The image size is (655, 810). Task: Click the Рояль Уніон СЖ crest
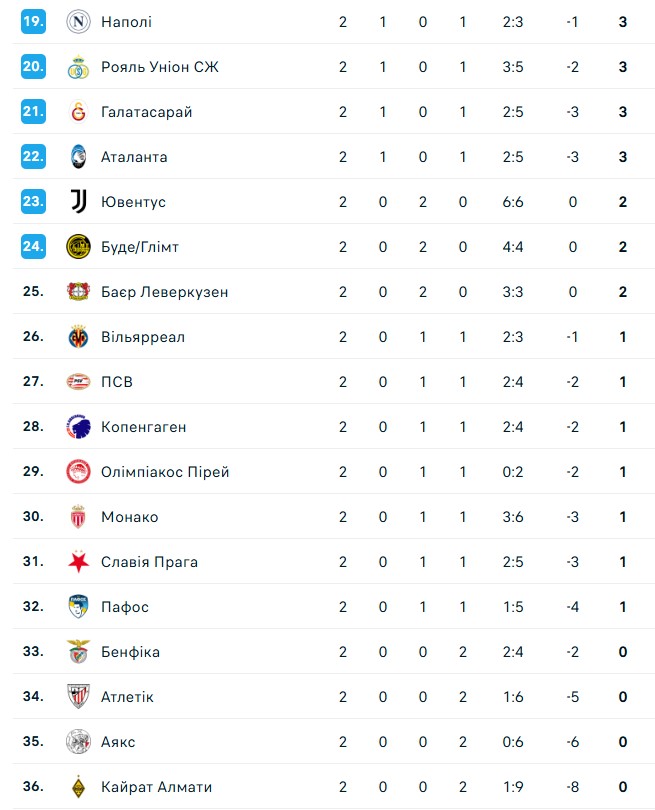[x=77, y=67]
